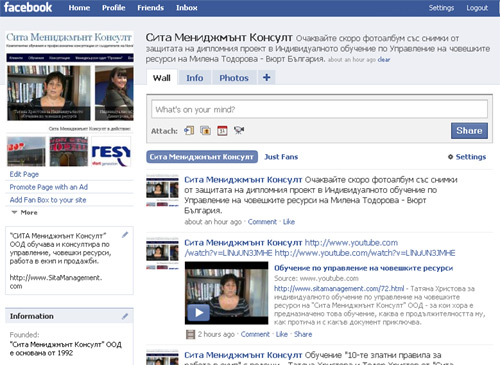This screenshot has width=500, height=365.
Task: Click the second post's author avatar
Action: [x=162, y=253]
